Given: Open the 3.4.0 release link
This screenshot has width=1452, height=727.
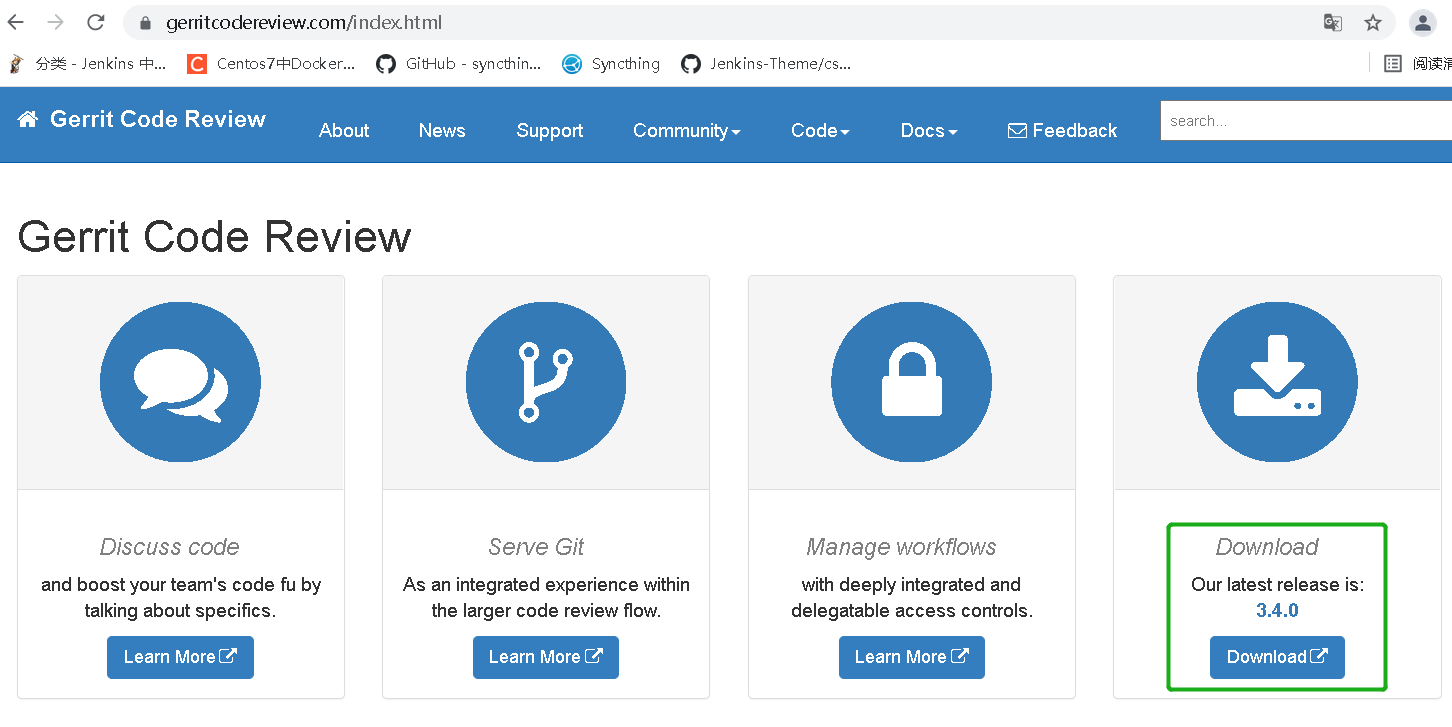Looking at the screenshot, I should [x=1277, y=610].
